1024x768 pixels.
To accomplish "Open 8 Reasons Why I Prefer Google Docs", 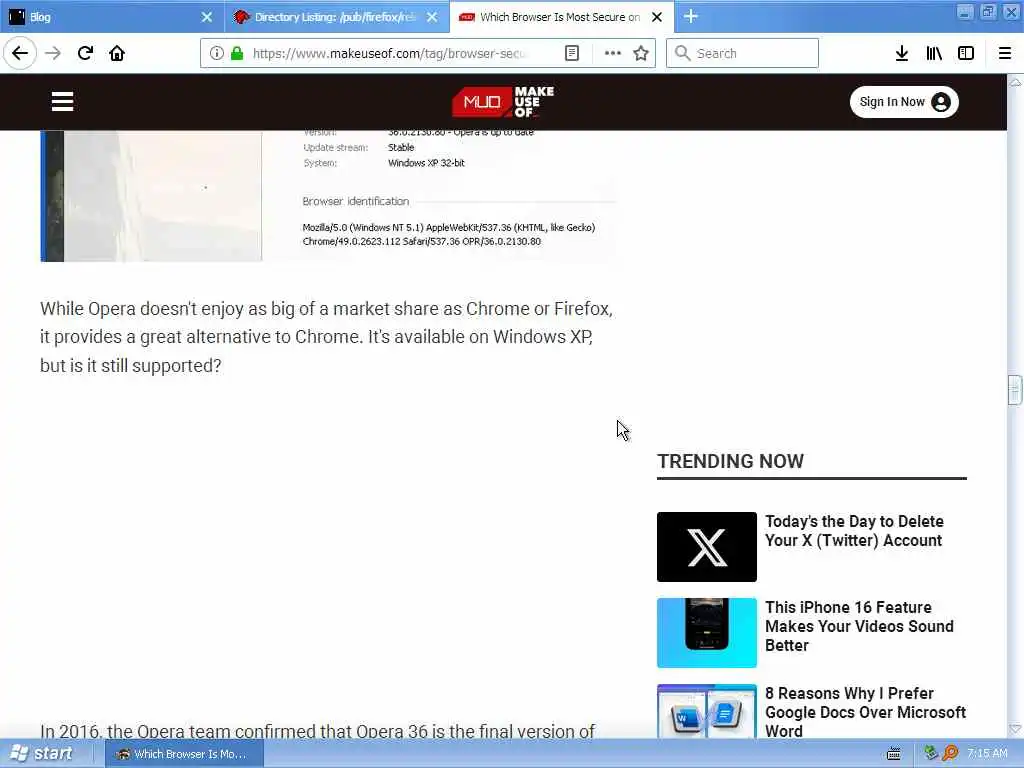I will tap(865, 712).
